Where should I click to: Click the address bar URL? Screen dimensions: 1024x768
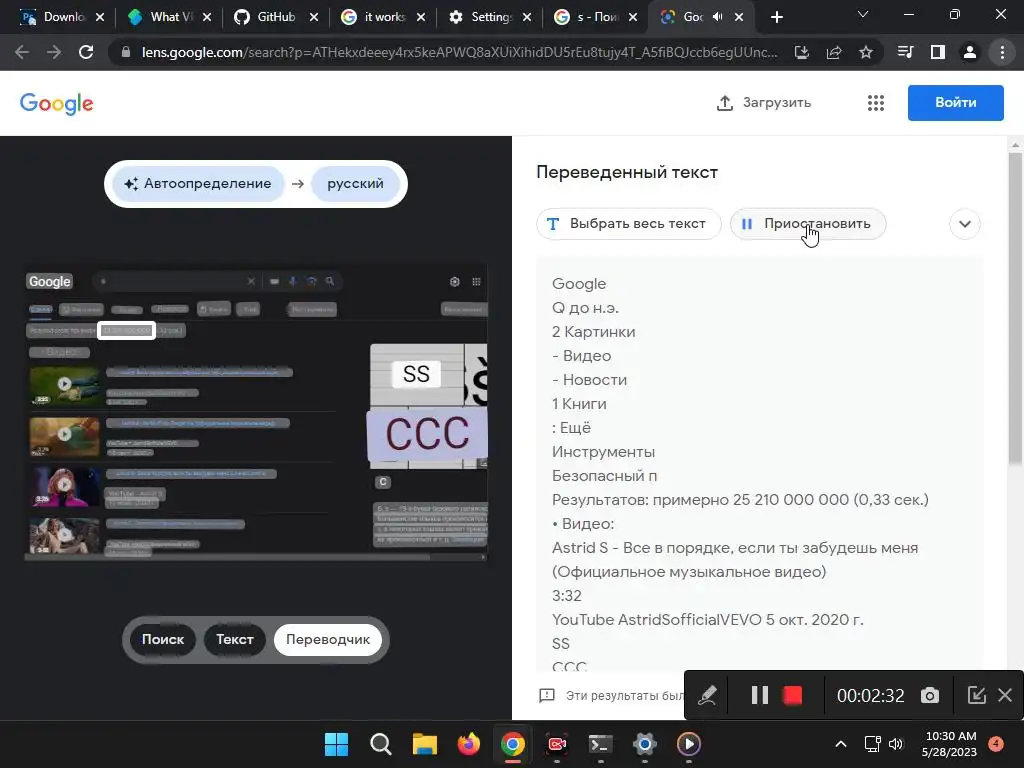point(459,52)
